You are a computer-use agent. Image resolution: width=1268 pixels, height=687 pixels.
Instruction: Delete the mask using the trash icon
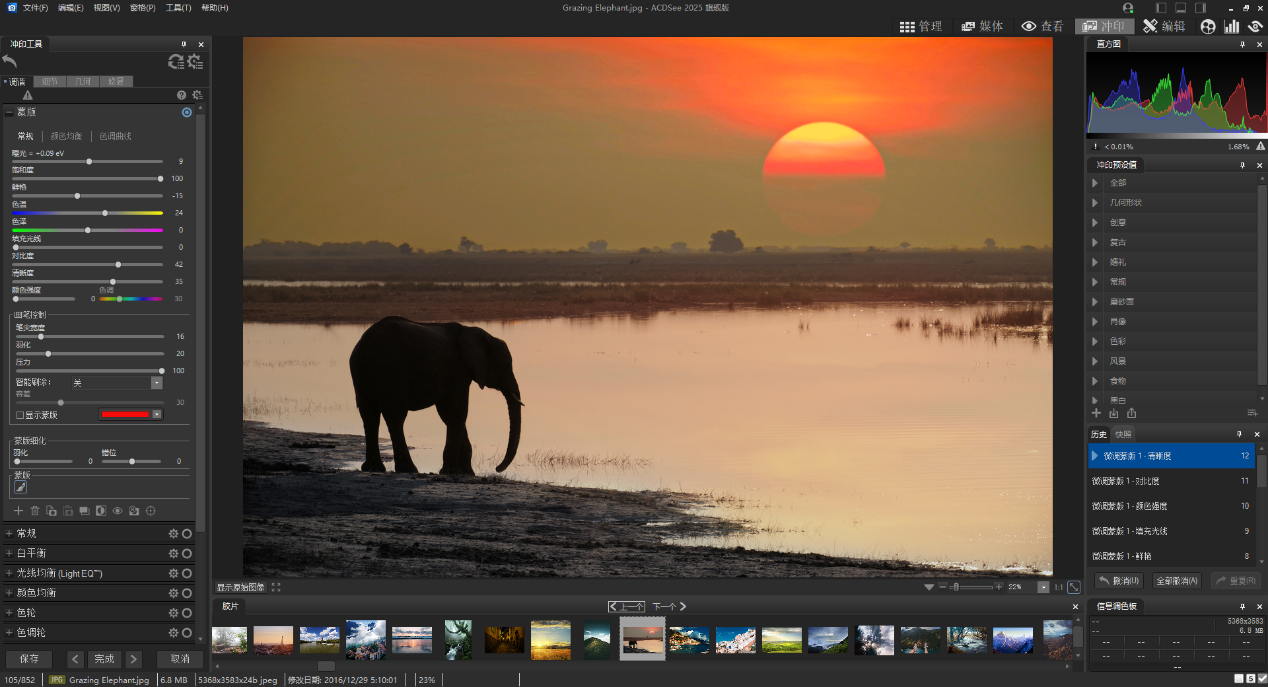[35, 511]
